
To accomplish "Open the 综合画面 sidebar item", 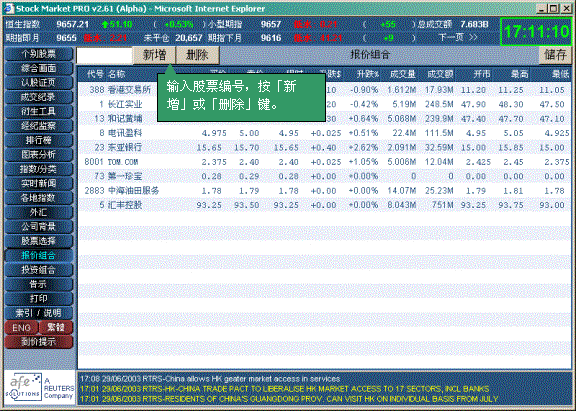I will coord(39,68).
